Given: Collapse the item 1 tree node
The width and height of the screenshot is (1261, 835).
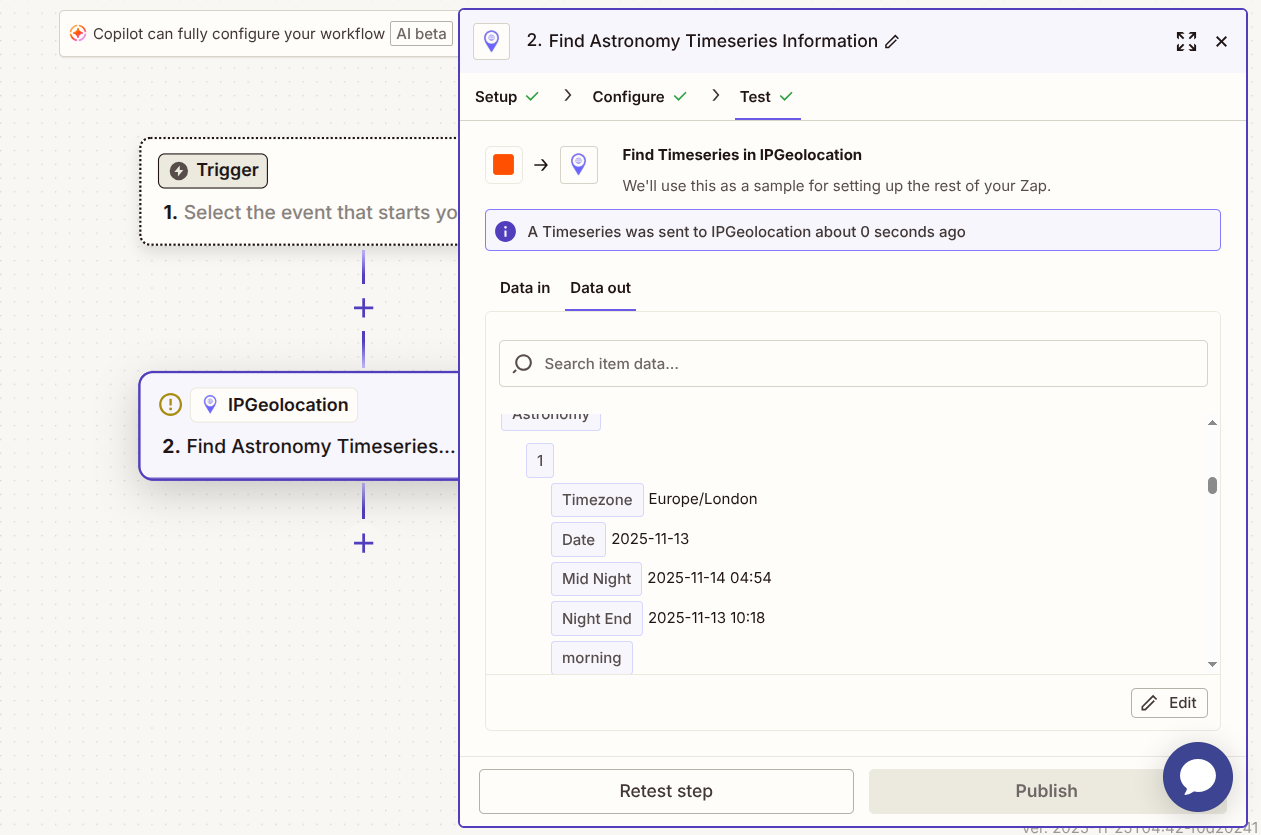Looking at the screenshot, I should point(540,461).
